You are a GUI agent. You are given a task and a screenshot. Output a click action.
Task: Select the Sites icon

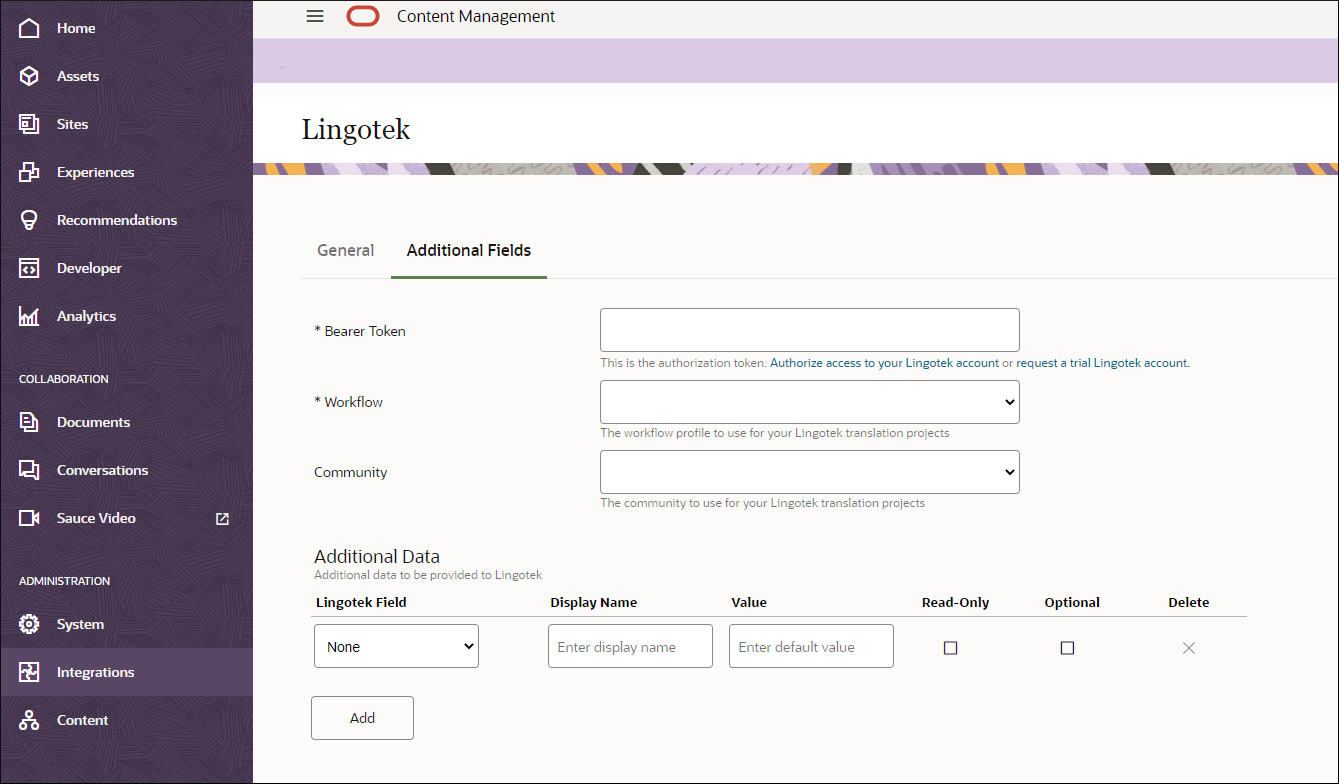[29, 124]
